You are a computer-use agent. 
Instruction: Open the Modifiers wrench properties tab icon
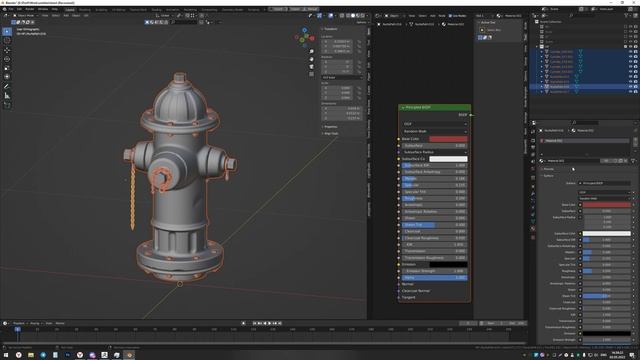533,194
